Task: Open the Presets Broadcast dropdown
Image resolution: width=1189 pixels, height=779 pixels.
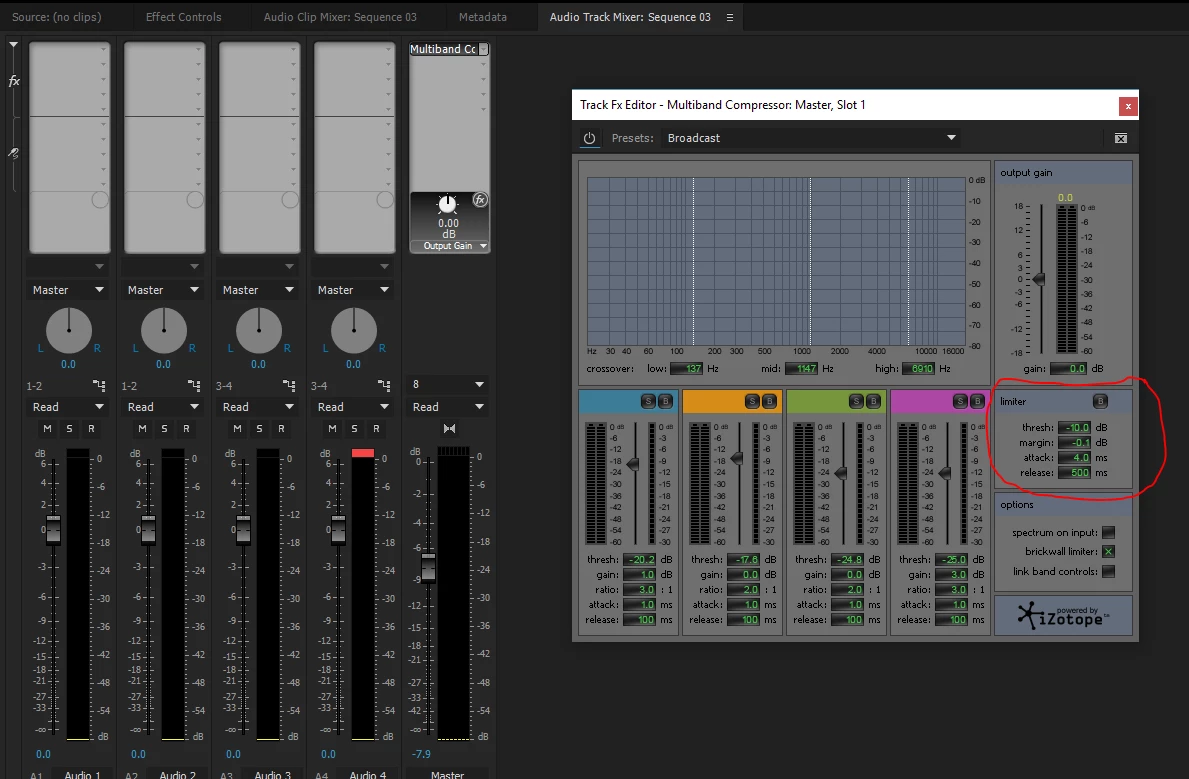Action: pos(811,138)
